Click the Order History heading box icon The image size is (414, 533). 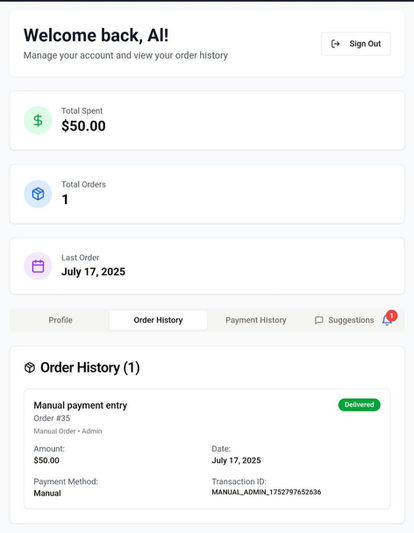click(30, 367)
